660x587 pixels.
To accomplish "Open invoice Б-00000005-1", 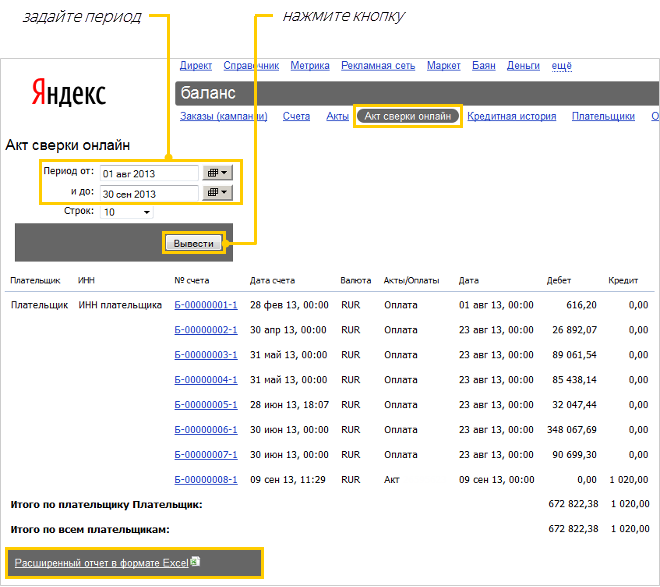I will [x=206, y=405].
